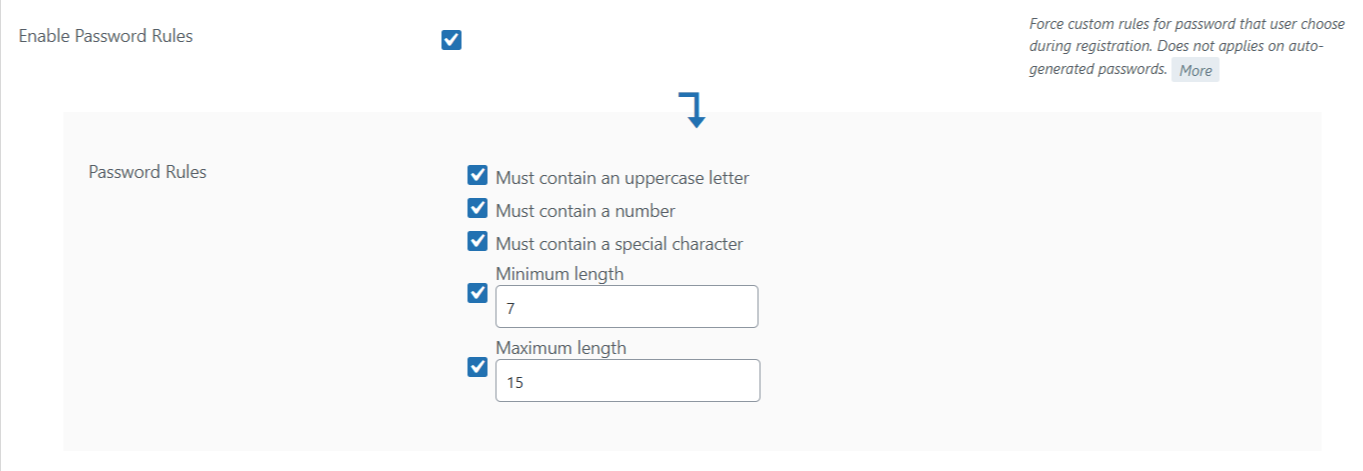
Task: Toggle the special character requirement checkbox
Action: pyautogui.click(x=477, y=242)
